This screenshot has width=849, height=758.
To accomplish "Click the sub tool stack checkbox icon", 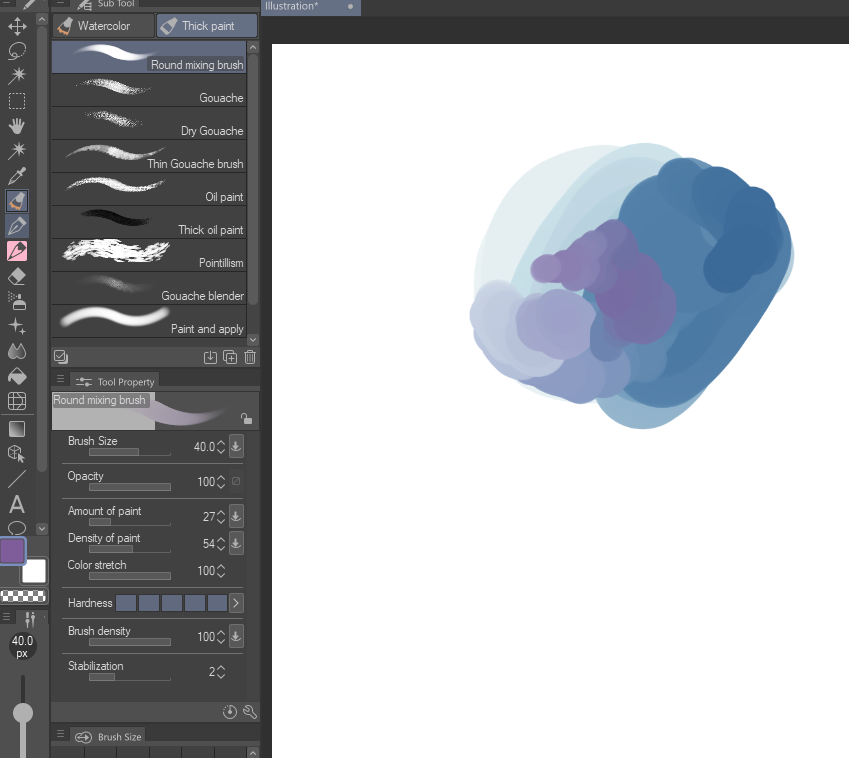I will 61,357.
